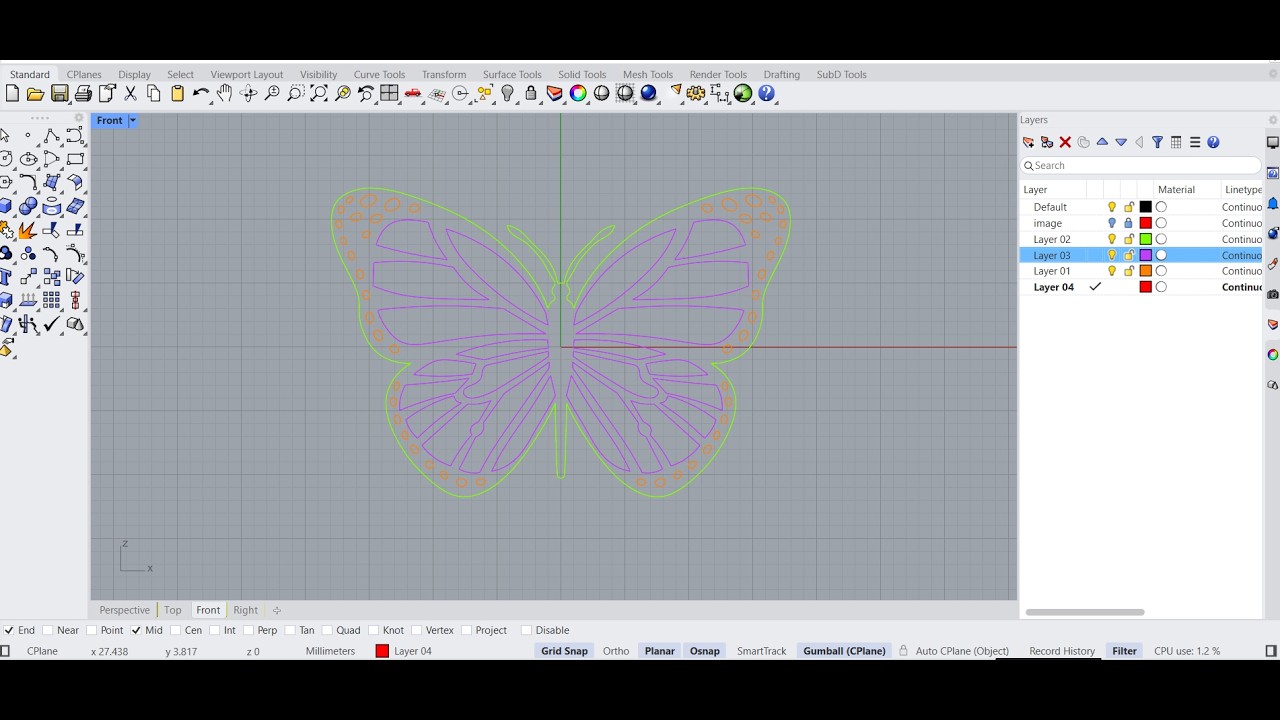Open the Curve Tools toolbar tab
This screenshot has width=1280, height=720.
point(379,75)
